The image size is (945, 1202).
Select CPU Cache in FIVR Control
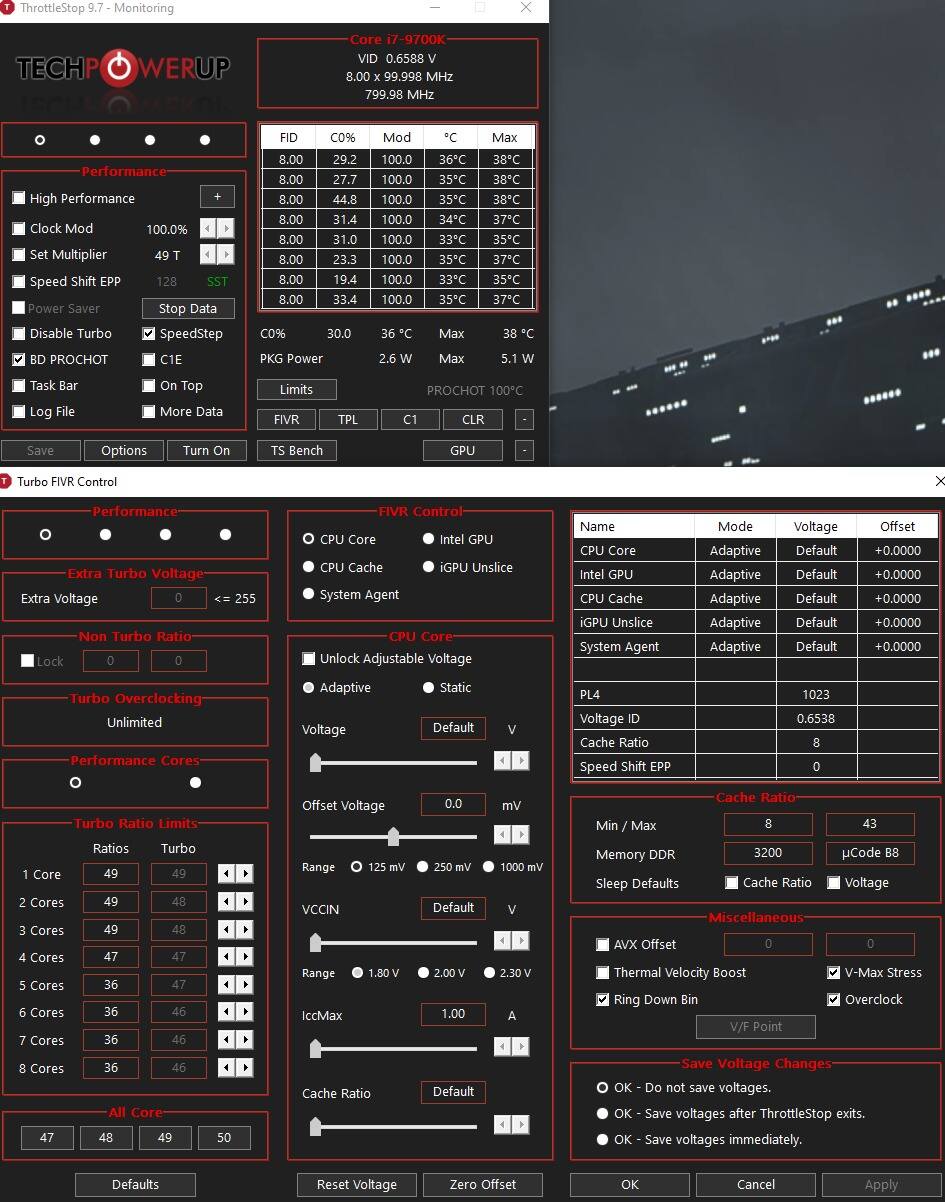[x=308, y=567]
